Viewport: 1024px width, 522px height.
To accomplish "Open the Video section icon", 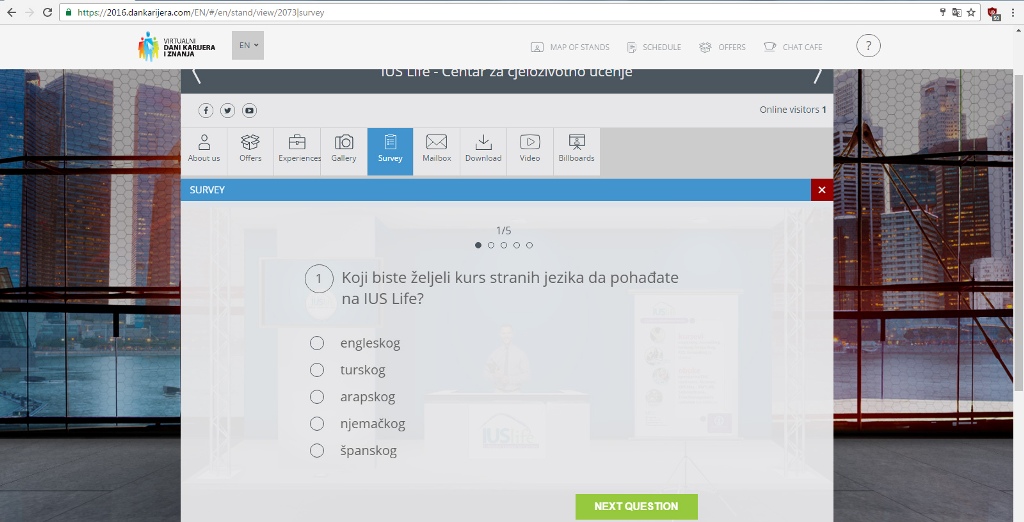I will point(530,148).
